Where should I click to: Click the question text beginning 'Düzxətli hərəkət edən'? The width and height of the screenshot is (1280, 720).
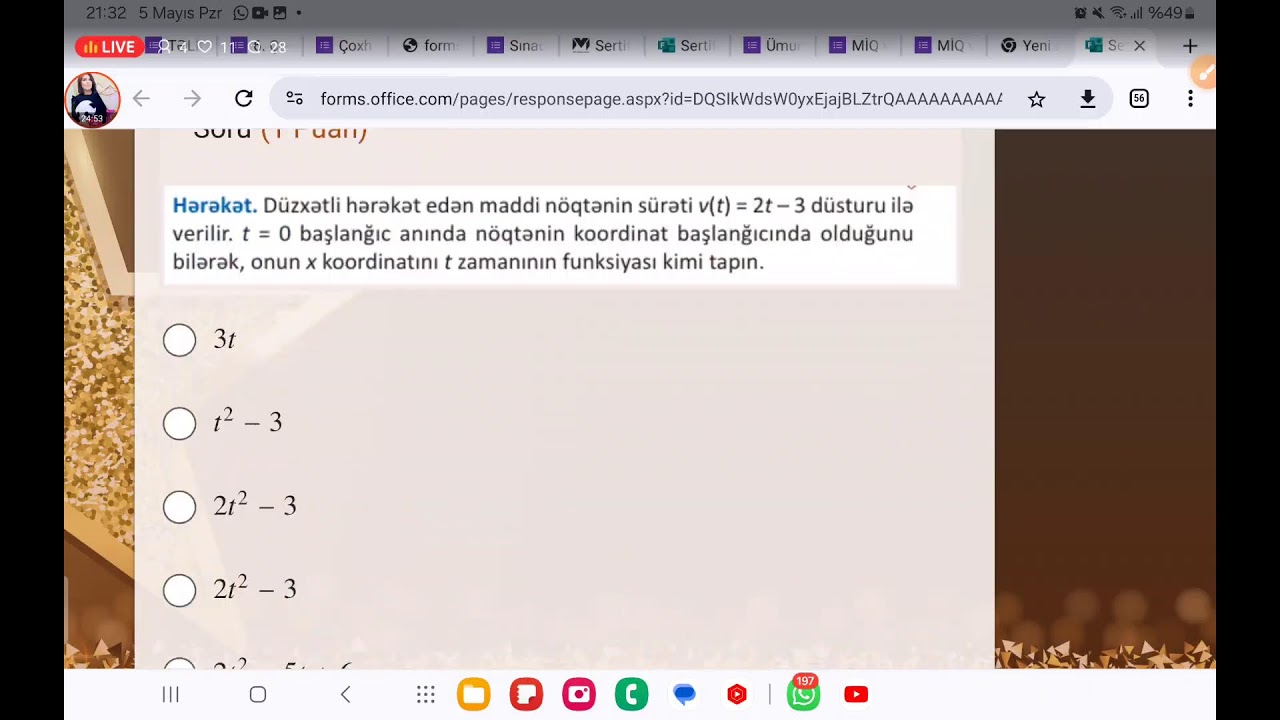tap(543, 234)
